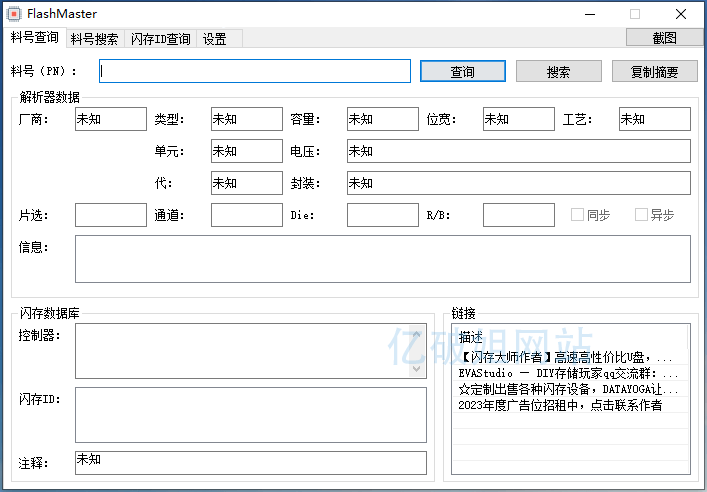Open the 设置 tab
Image resolution: width=707 pixels, height=492 pixels.
214,39
